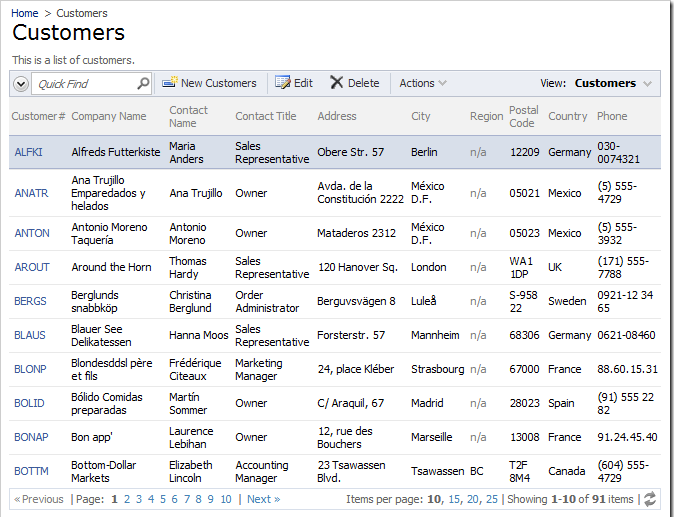Sort by Phone column header
The width and height of the screenshot is (674, 517).
point(612,116)
